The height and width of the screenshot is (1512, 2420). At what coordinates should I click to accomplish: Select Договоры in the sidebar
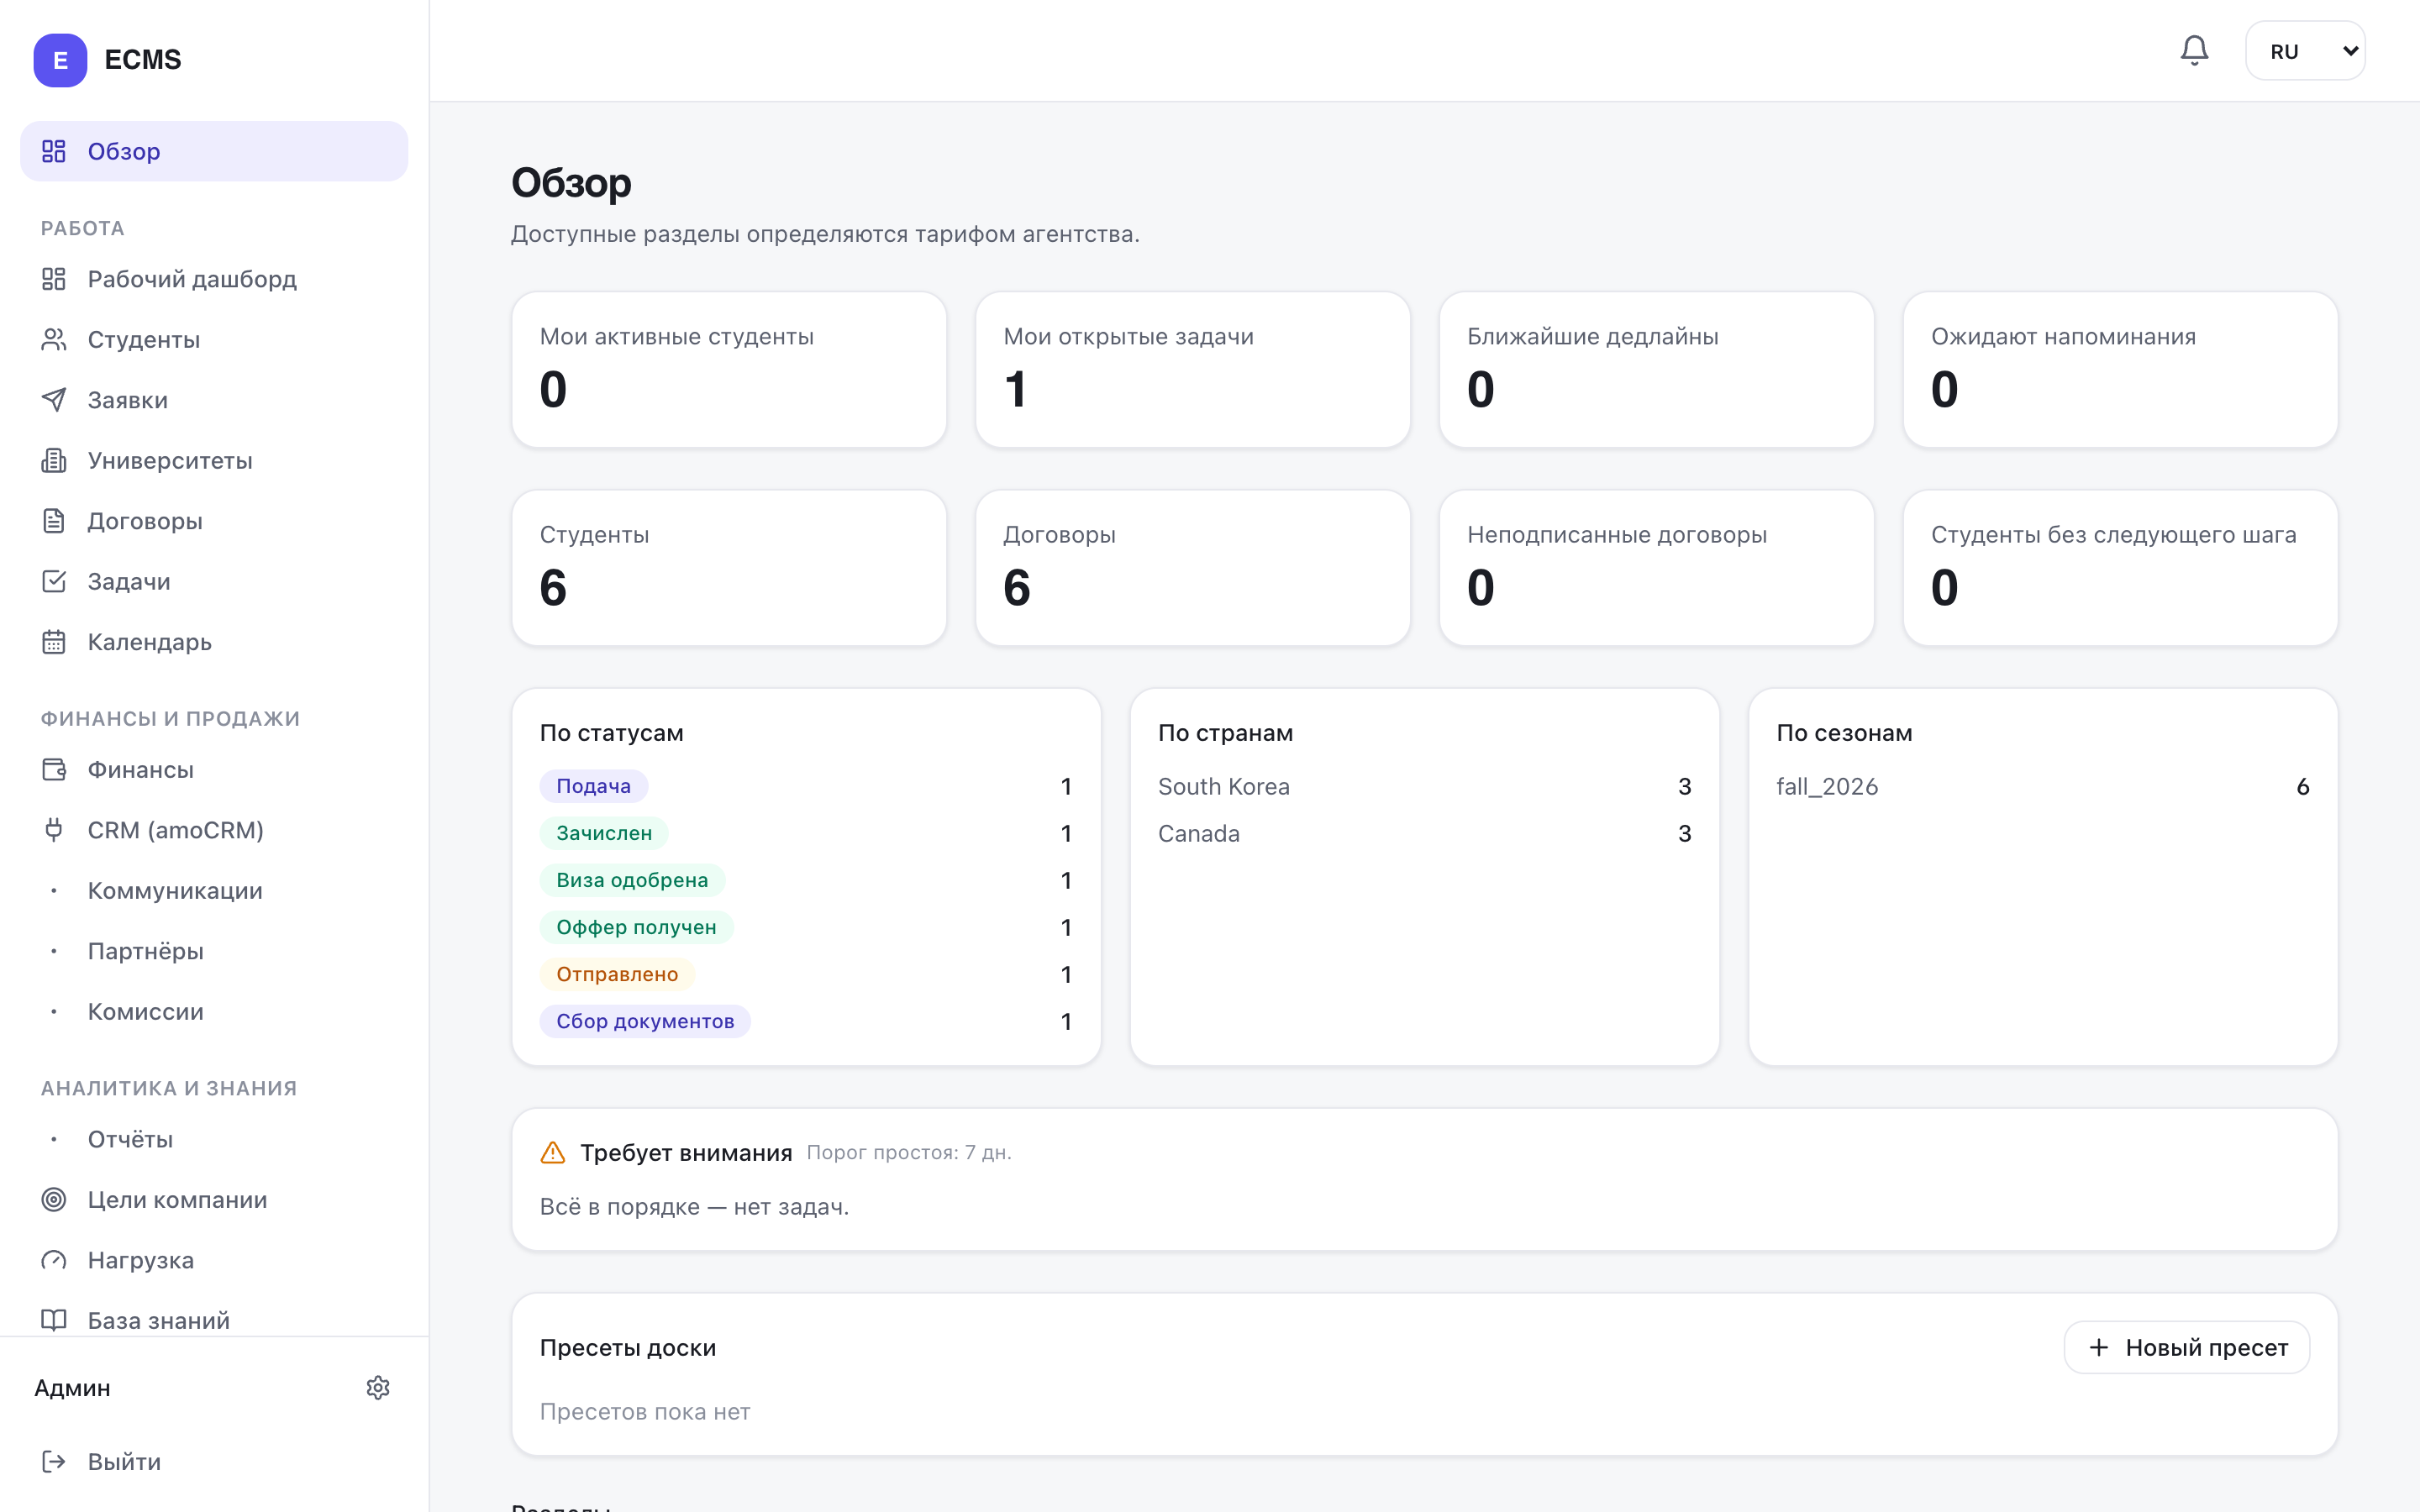214,521
